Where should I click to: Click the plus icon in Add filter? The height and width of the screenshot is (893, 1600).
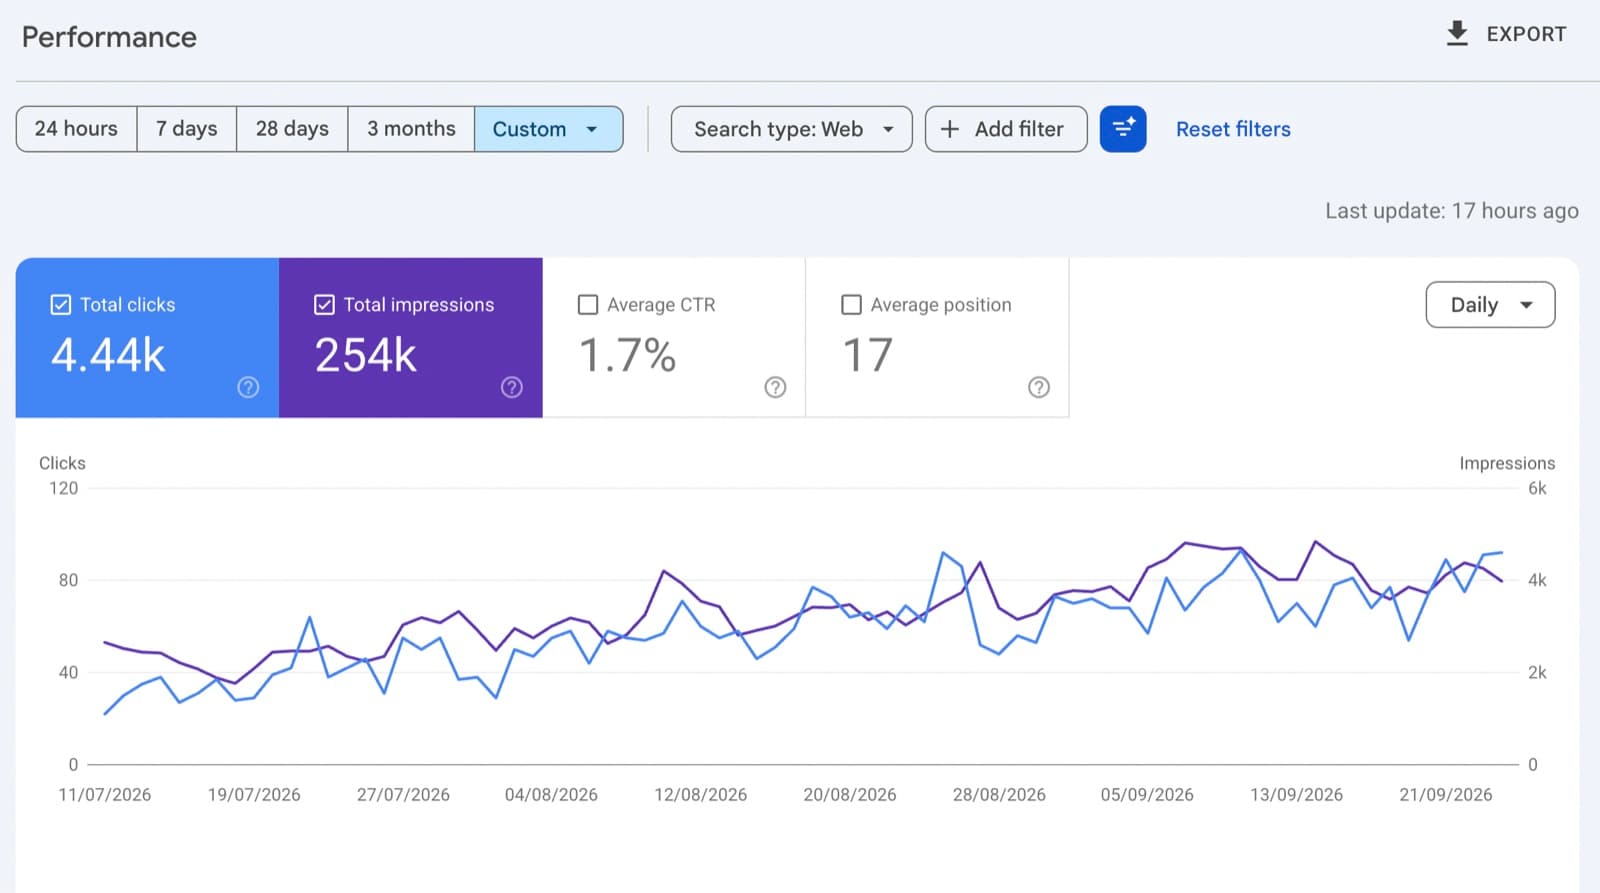(x=950, y=129)
